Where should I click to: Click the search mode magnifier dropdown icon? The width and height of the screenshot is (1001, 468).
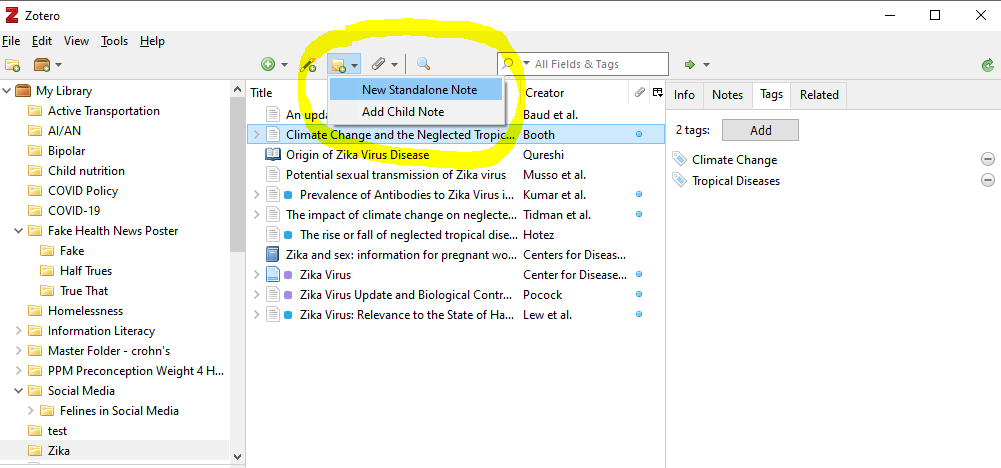[x=513, y=64]
